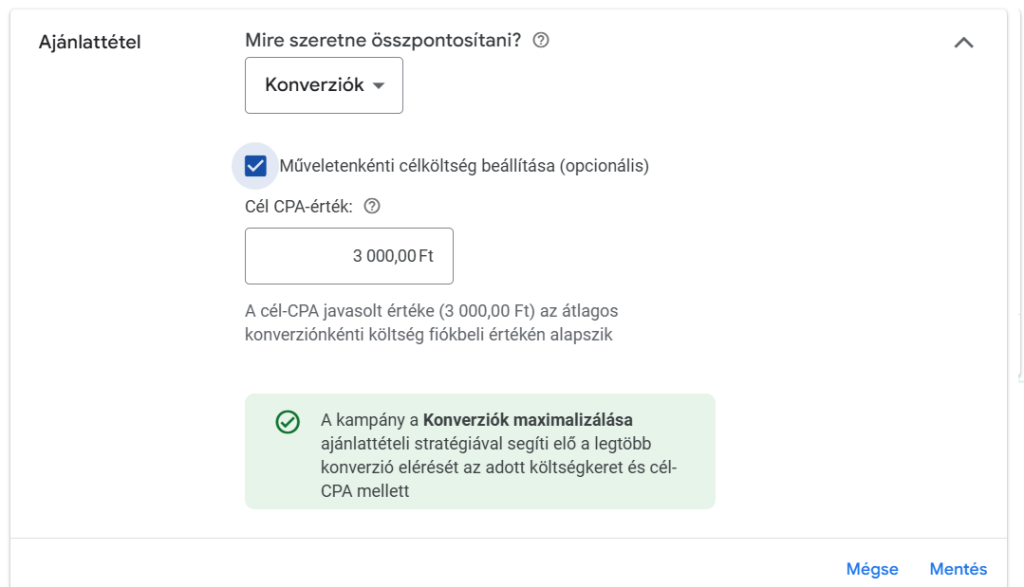Viewport: 1024px width, 587px height.
Task: Open the Konverziók dropdown
Action: (x=323, y=85)
